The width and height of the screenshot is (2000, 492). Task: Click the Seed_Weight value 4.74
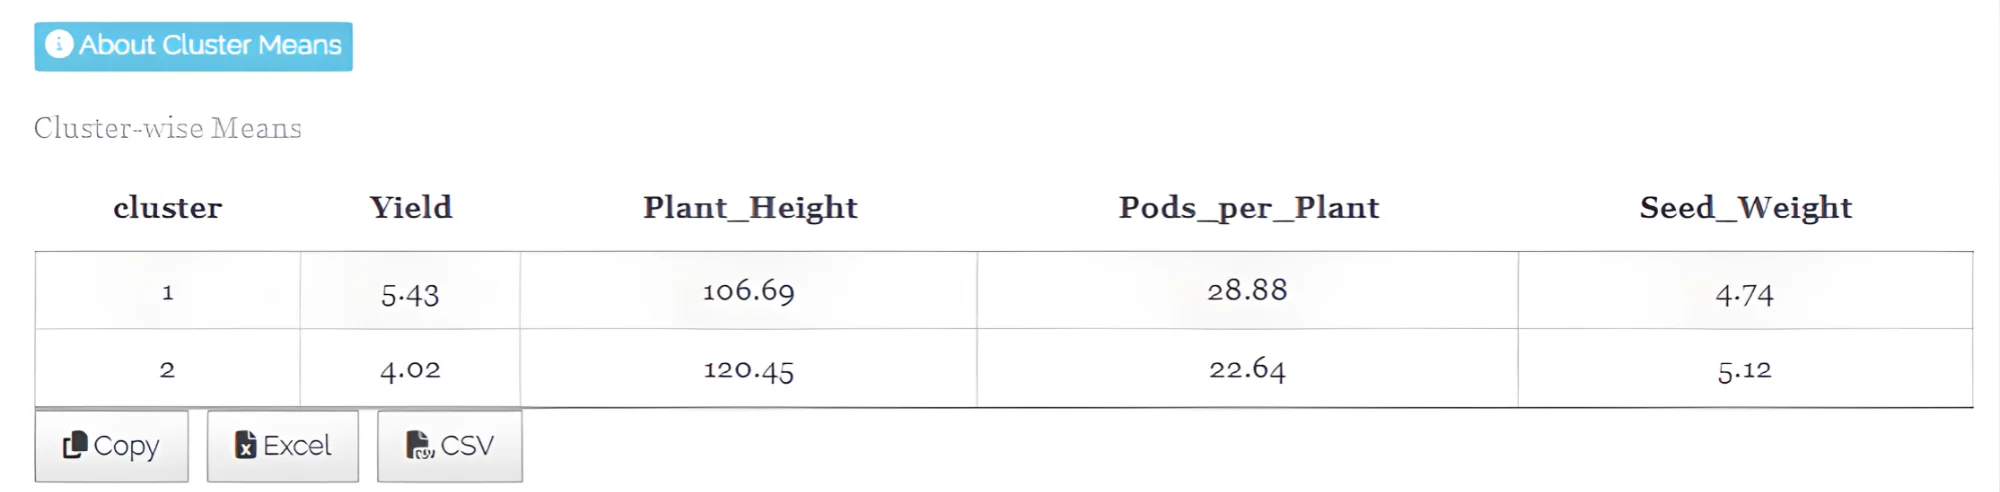pos(1744,294)
